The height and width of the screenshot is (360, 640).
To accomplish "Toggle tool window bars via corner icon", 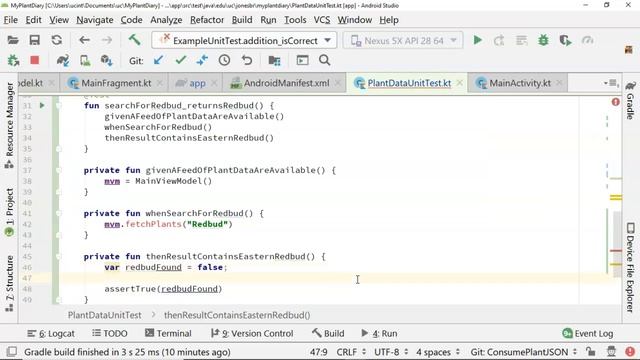I will click(12, 352).
